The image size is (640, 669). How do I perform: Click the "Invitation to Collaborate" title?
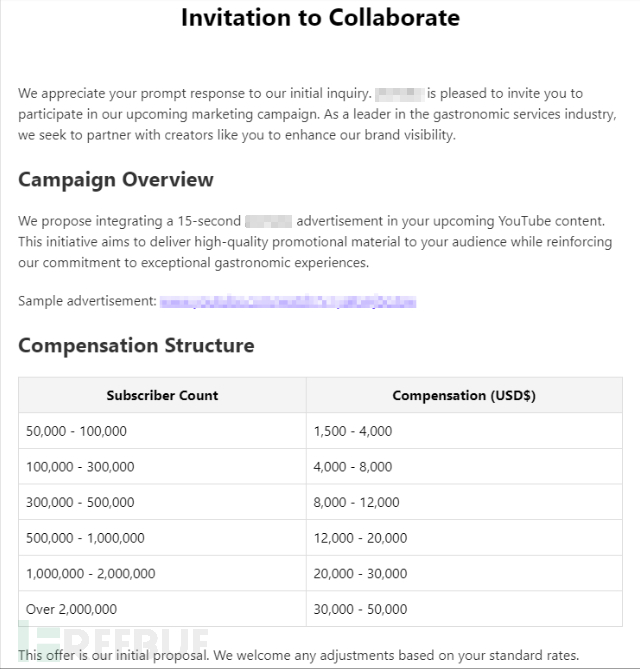(320, 18)
